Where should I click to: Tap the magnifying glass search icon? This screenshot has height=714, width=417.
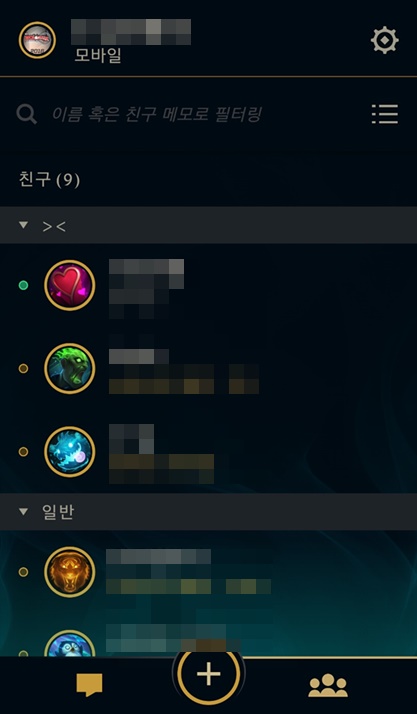pyautogui.click(x=26, y=114)
